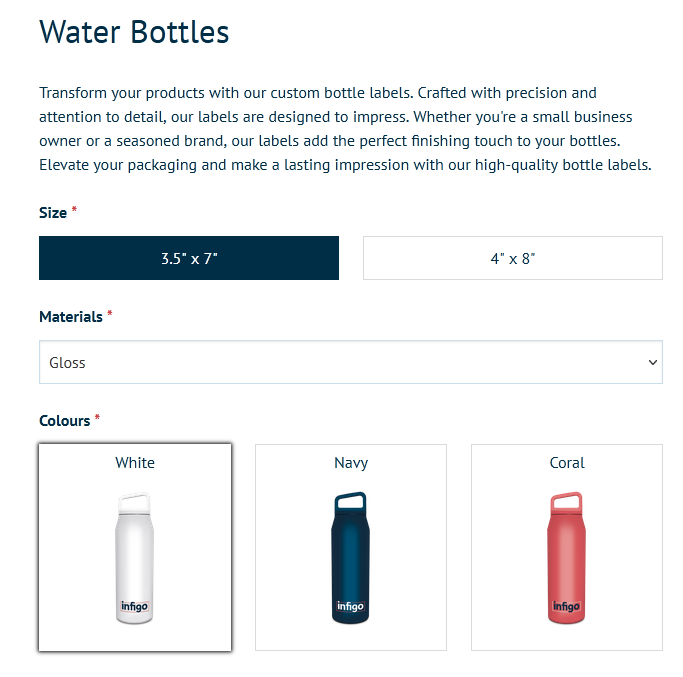Click the white bottle's cap handle

click(134, 502)
